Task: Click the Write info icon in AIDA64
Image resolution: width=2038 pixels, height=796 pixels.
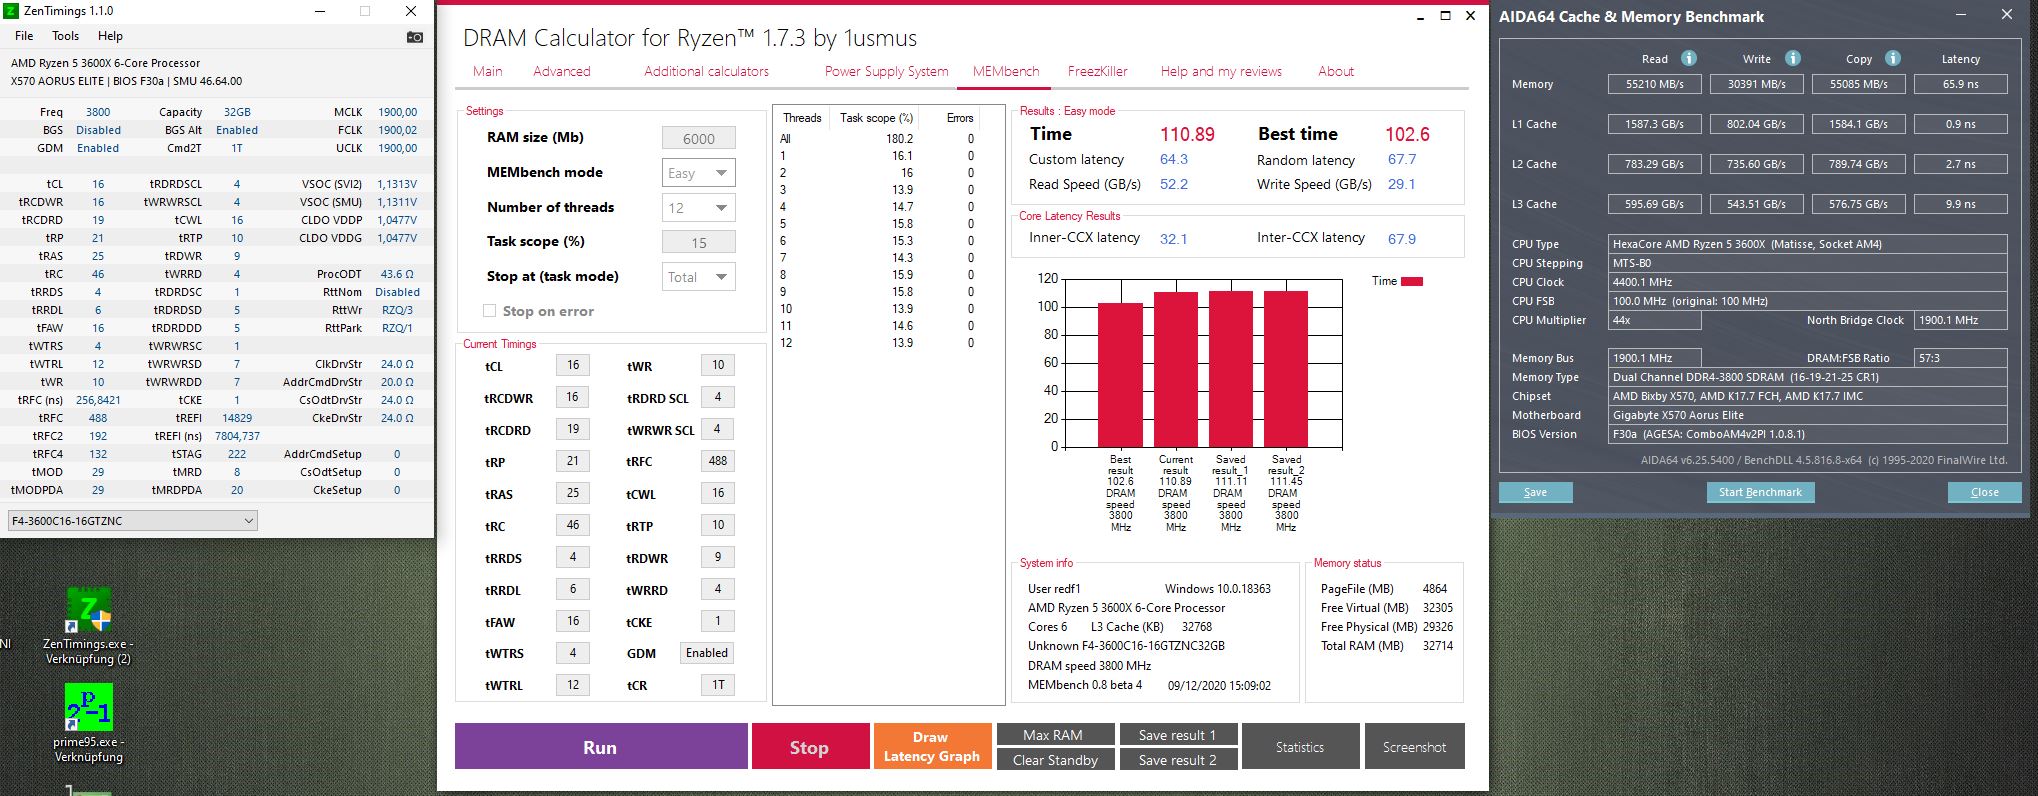Action: tap(1792, 58)
